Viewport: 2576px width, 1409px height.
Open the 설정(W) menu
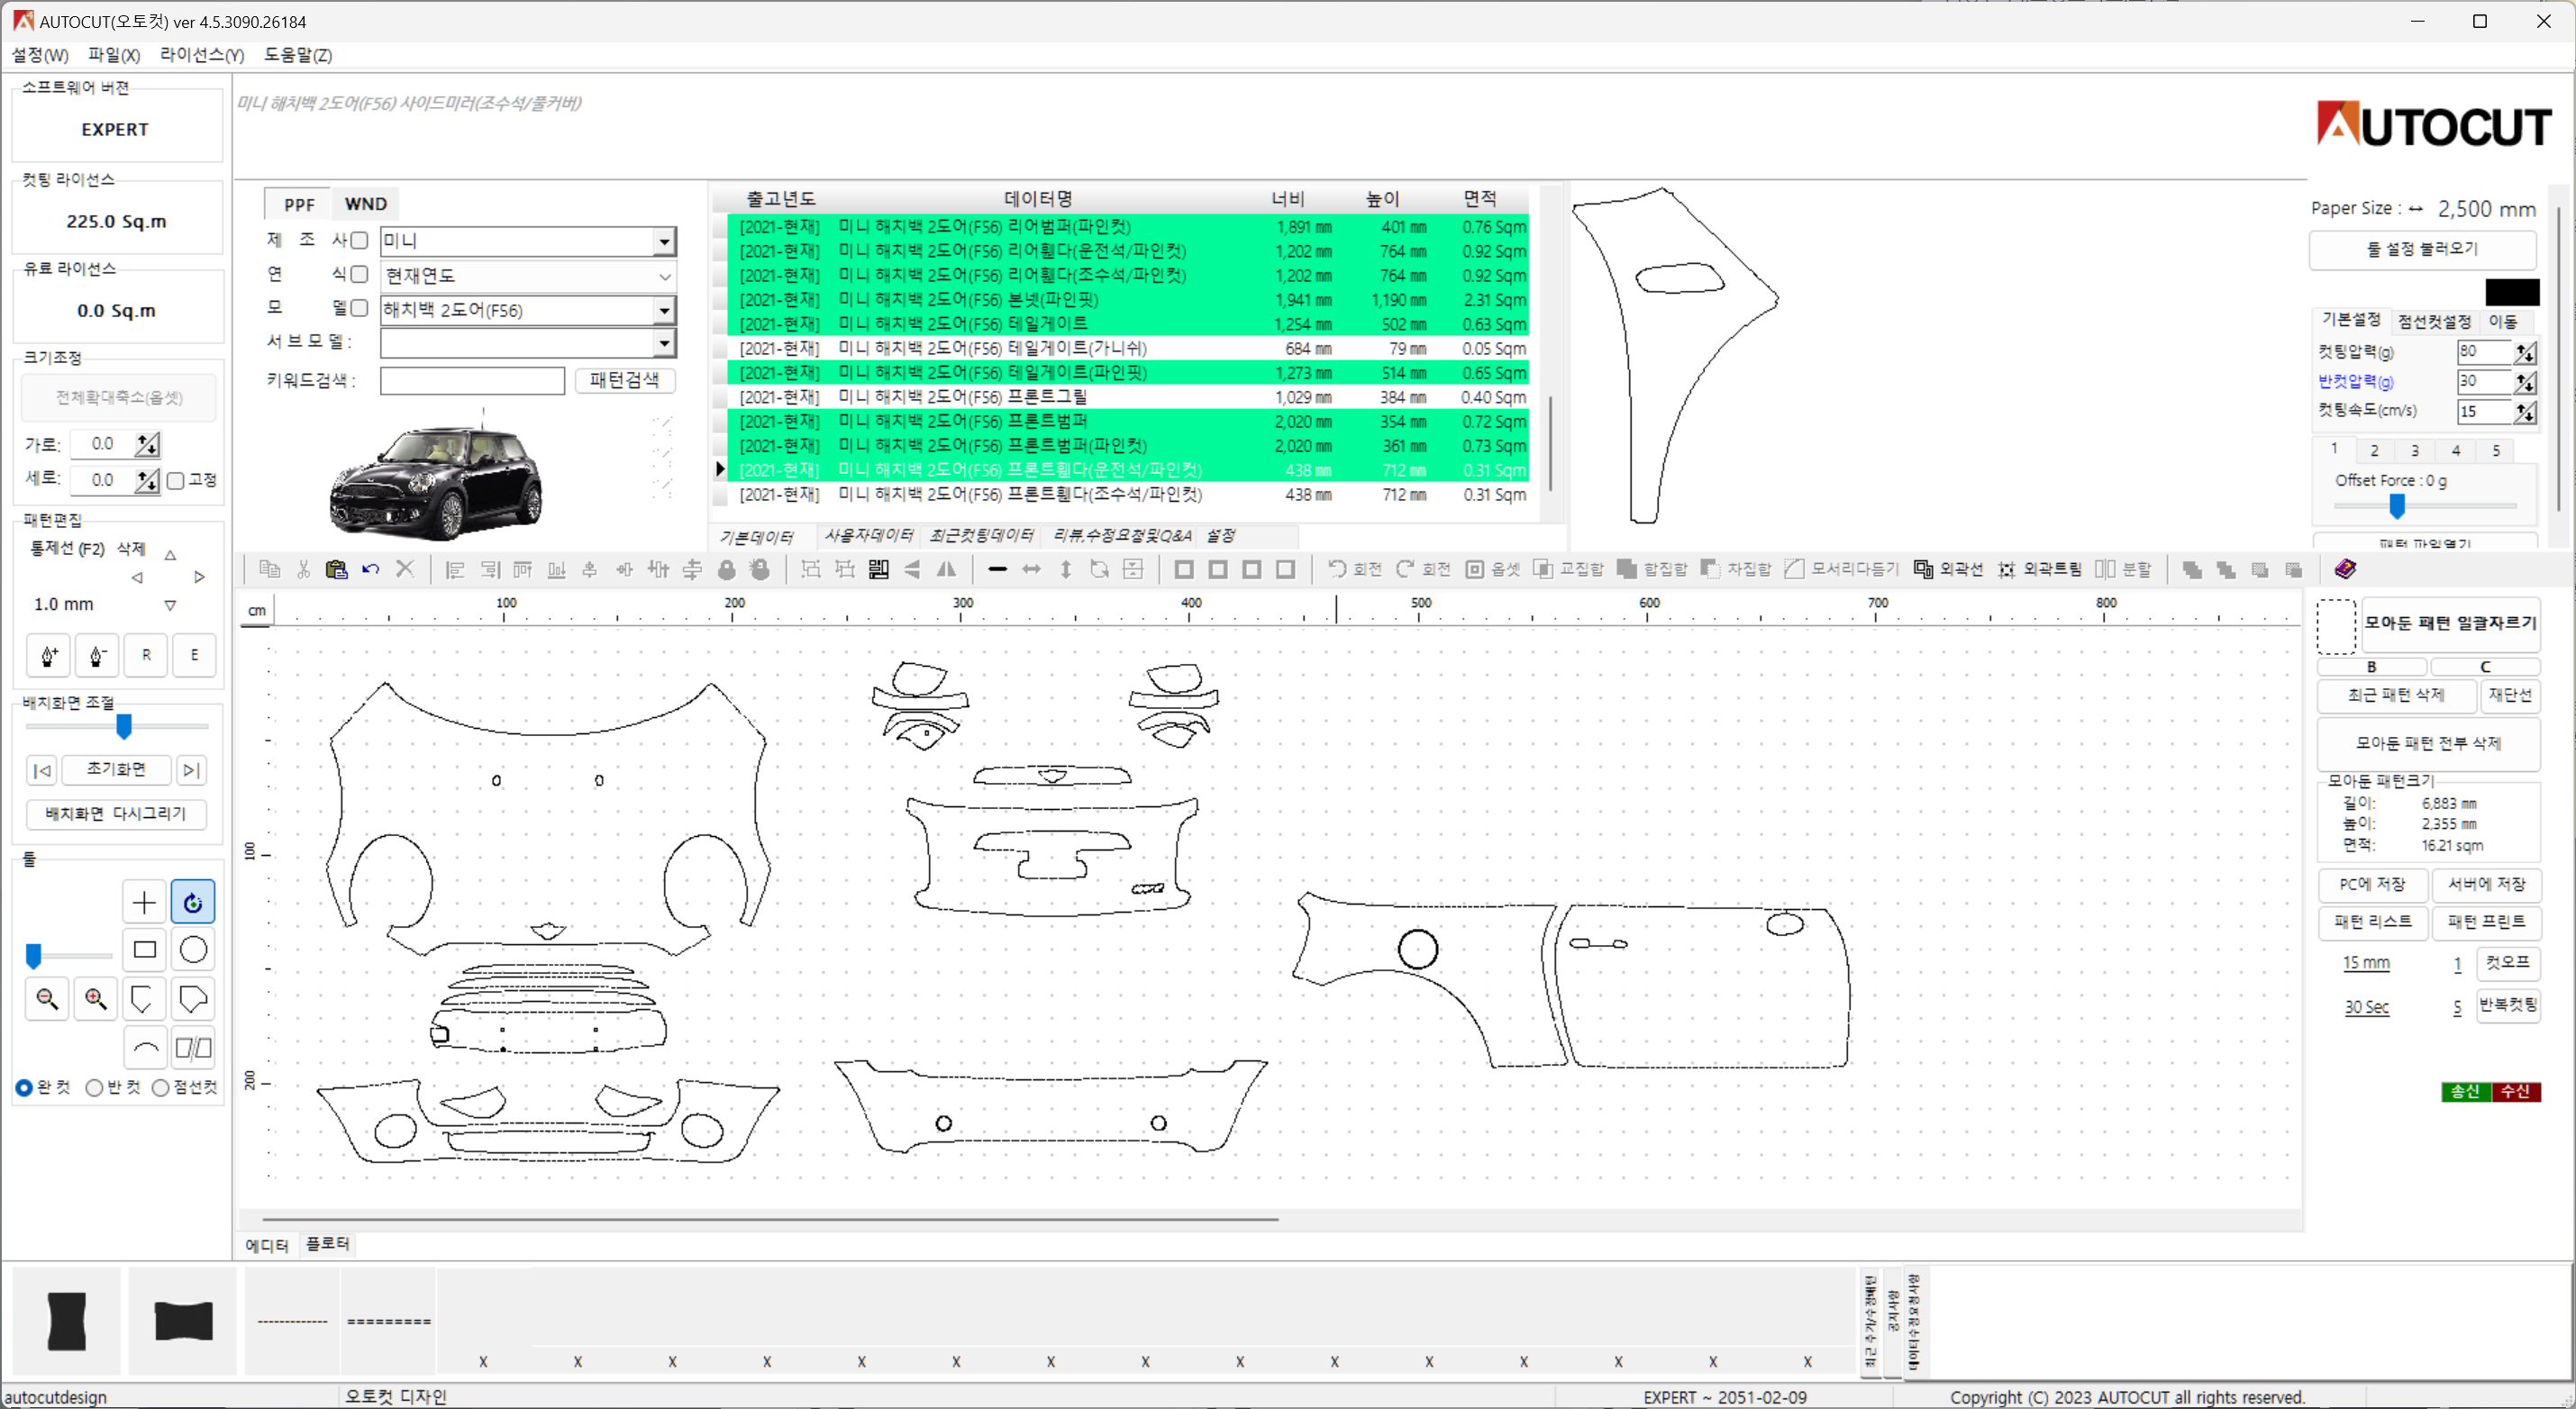[x=40, y=55]
